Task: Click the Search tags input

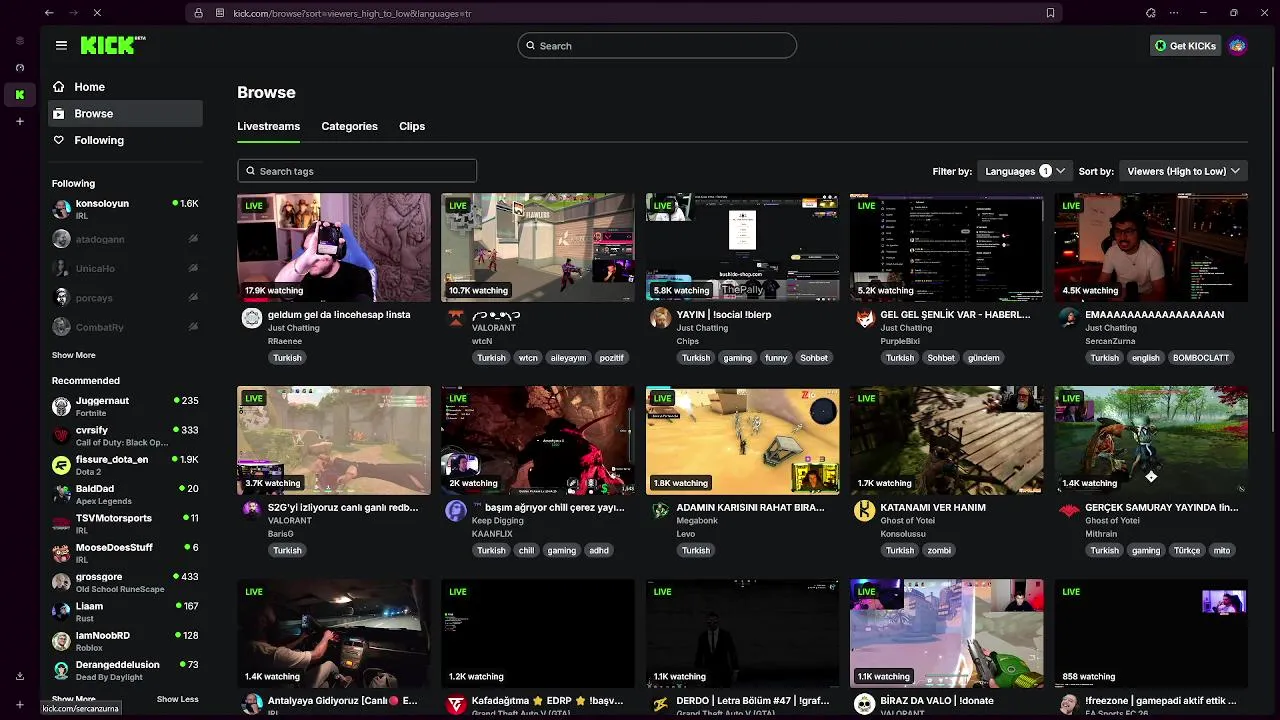Action: pyautogui.click(x=357, y=171)
